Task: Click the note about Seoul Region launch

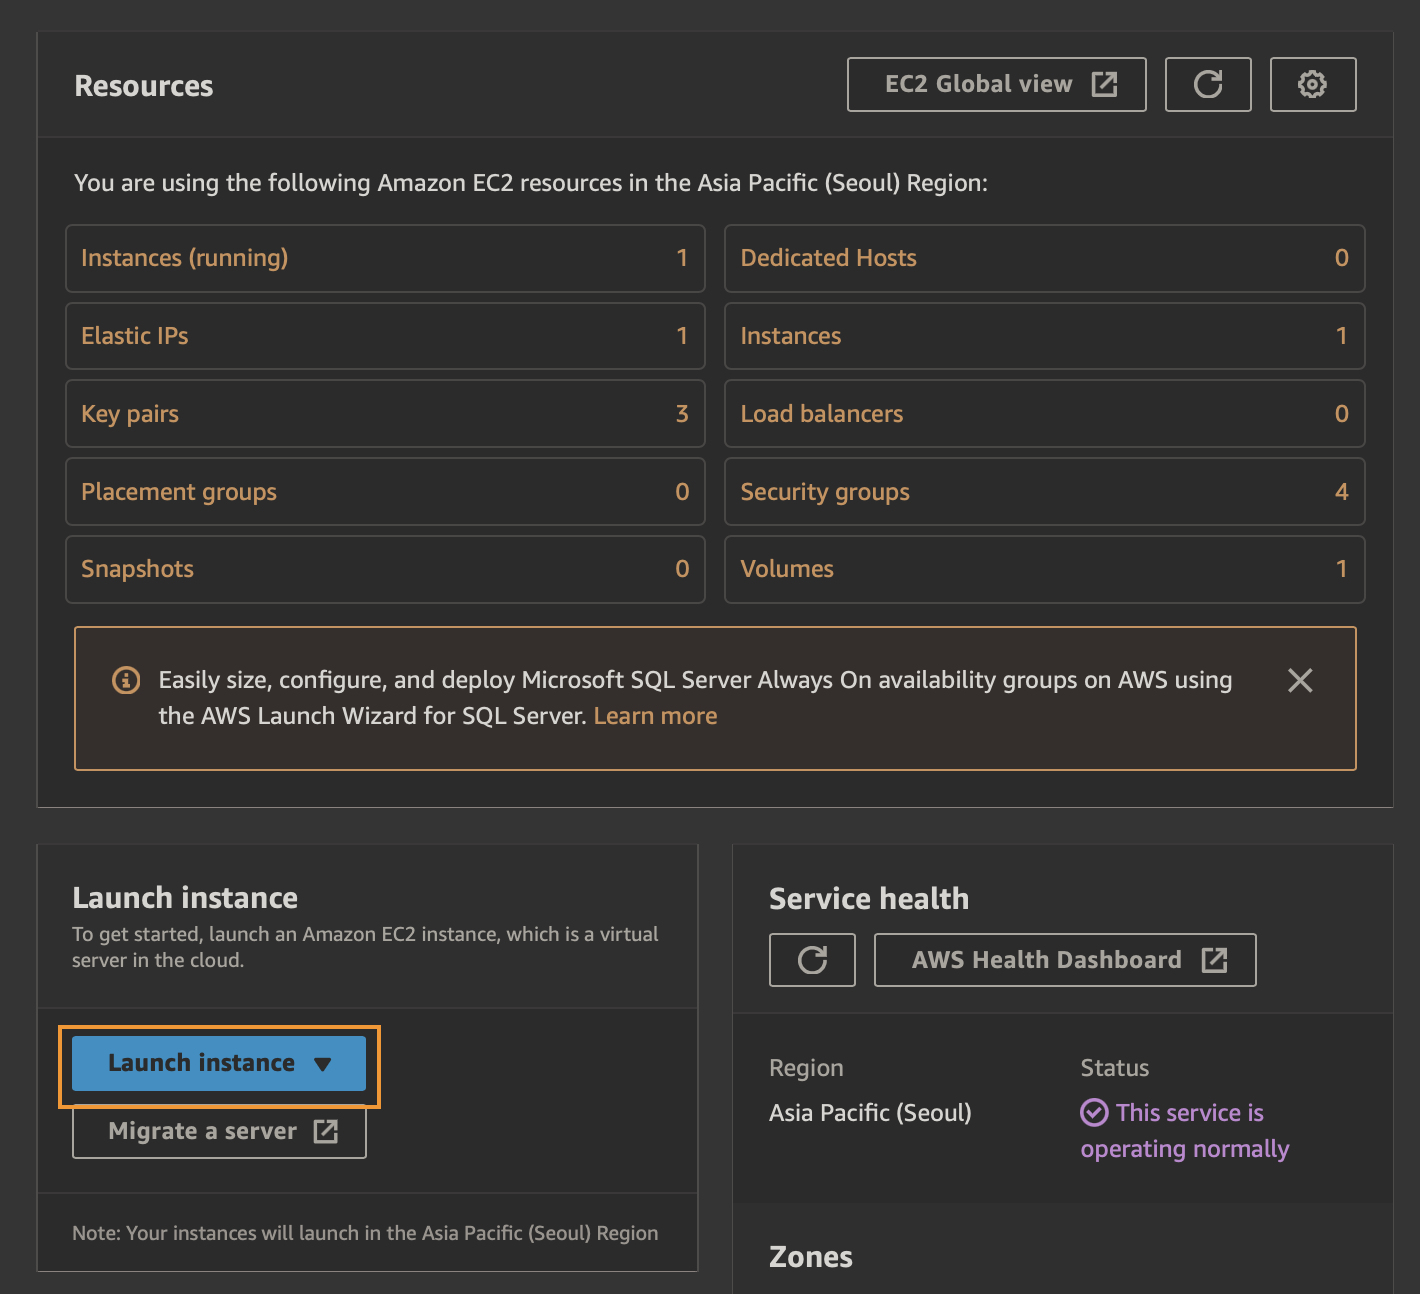Action: tap(365, 1233)
